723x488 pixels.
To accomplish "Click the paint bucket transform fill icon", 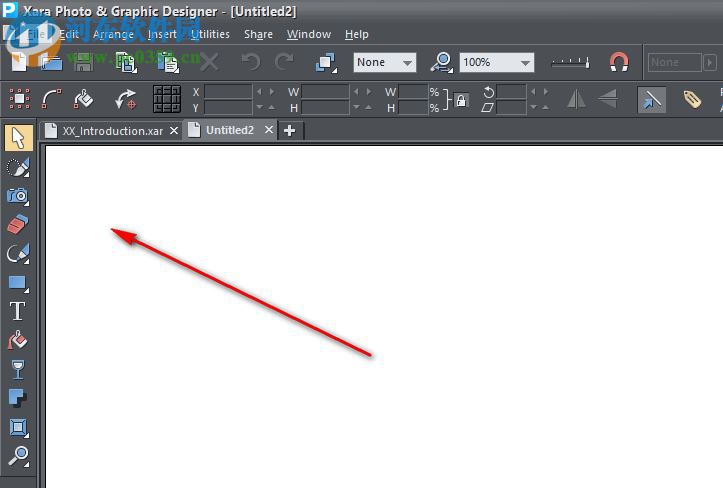I will pos(83,99).
